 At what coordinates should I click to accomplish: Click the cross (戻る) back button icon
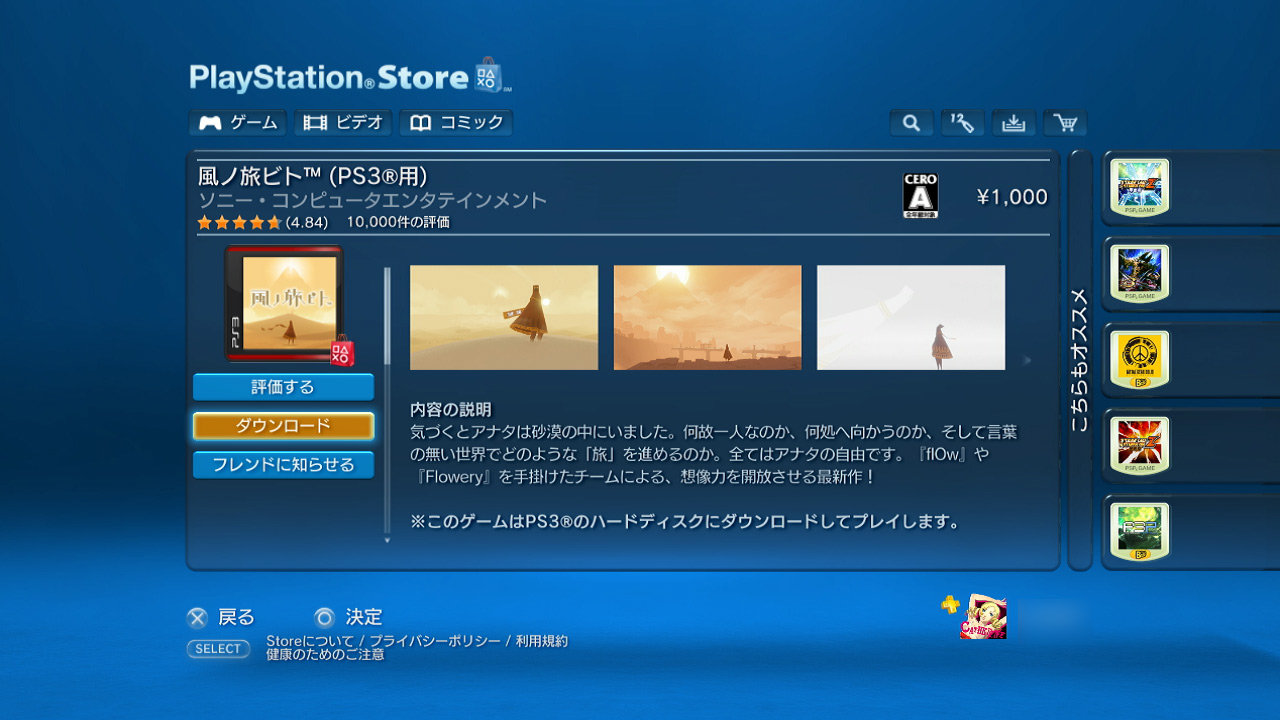click(199, 617)
